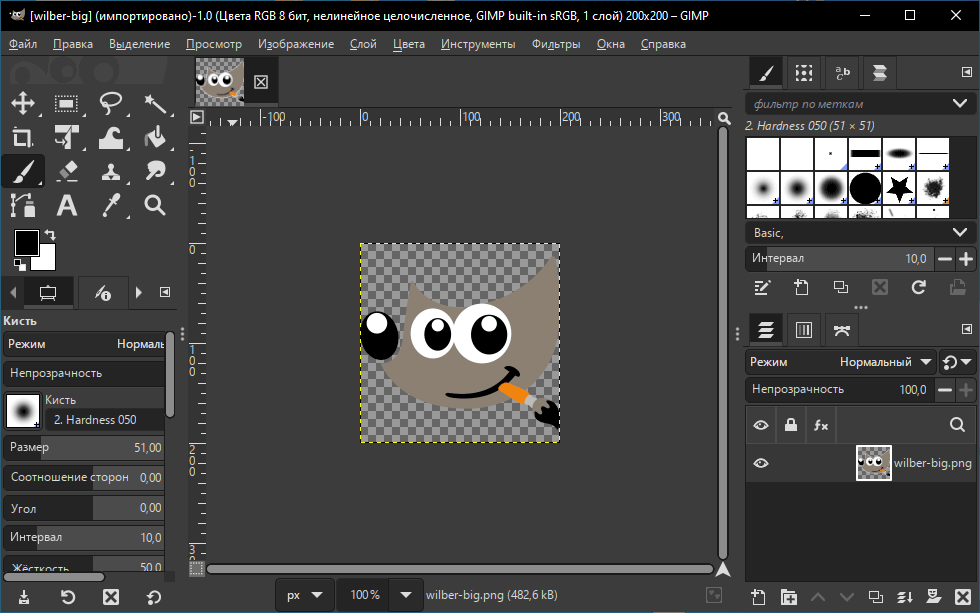This screenshot has width=980, height=613.
Task: Select the Move tool
Action: click(x=23, y=103)
